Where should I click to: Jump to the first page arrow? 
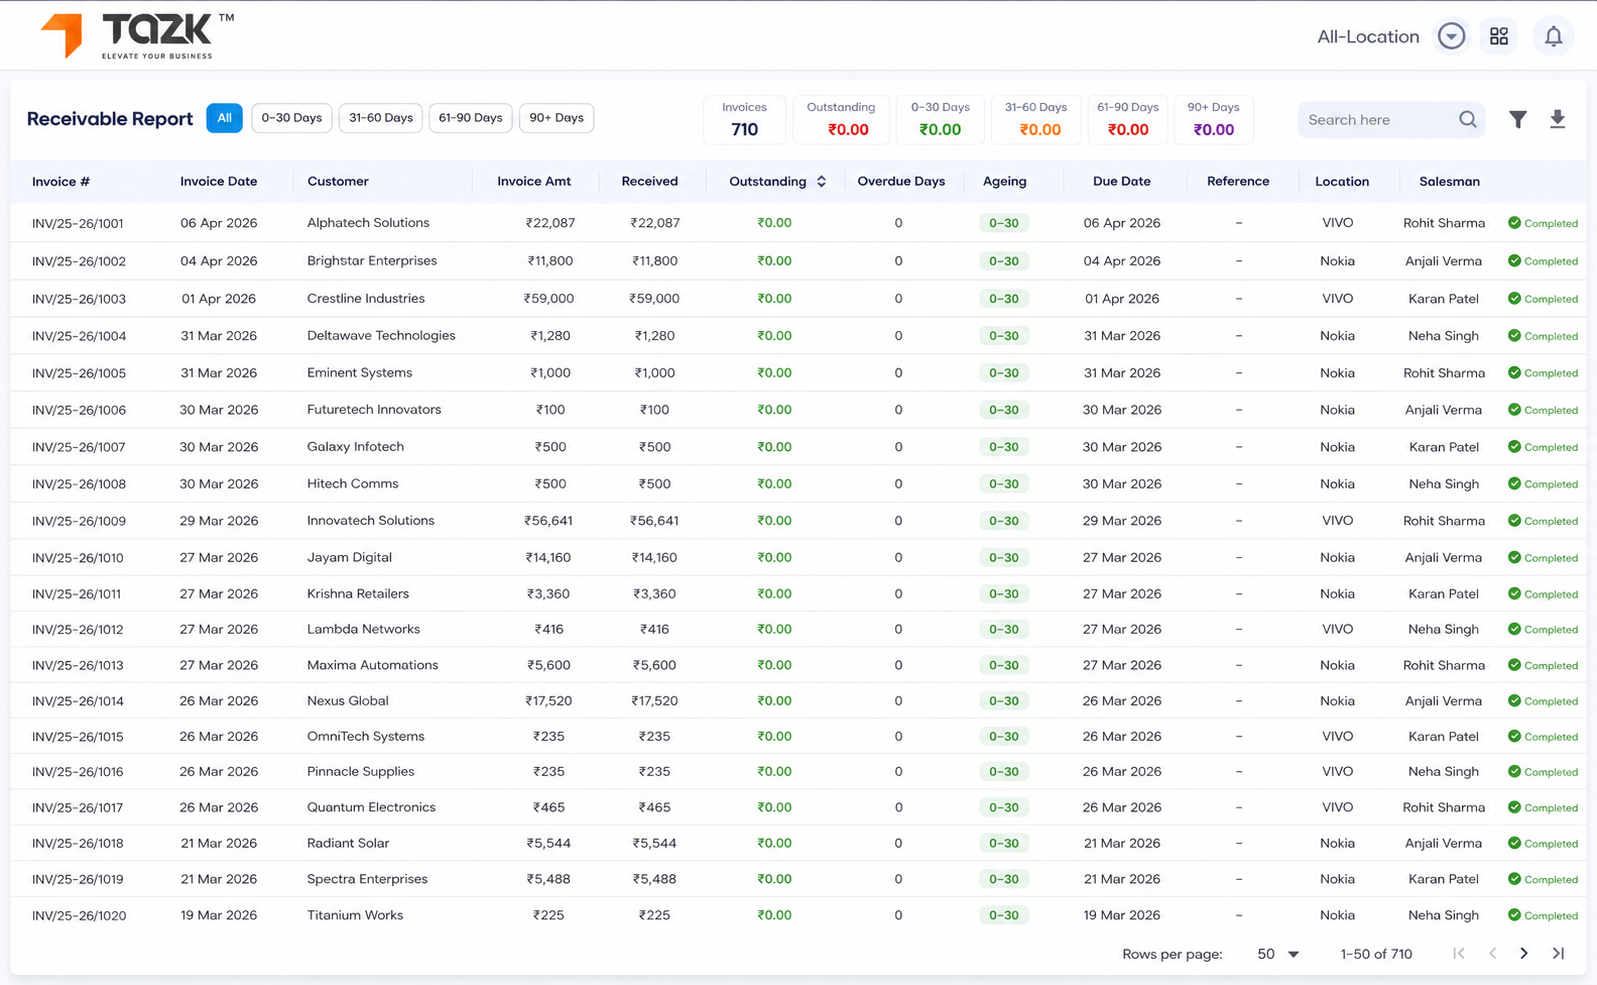[1459, 953]
